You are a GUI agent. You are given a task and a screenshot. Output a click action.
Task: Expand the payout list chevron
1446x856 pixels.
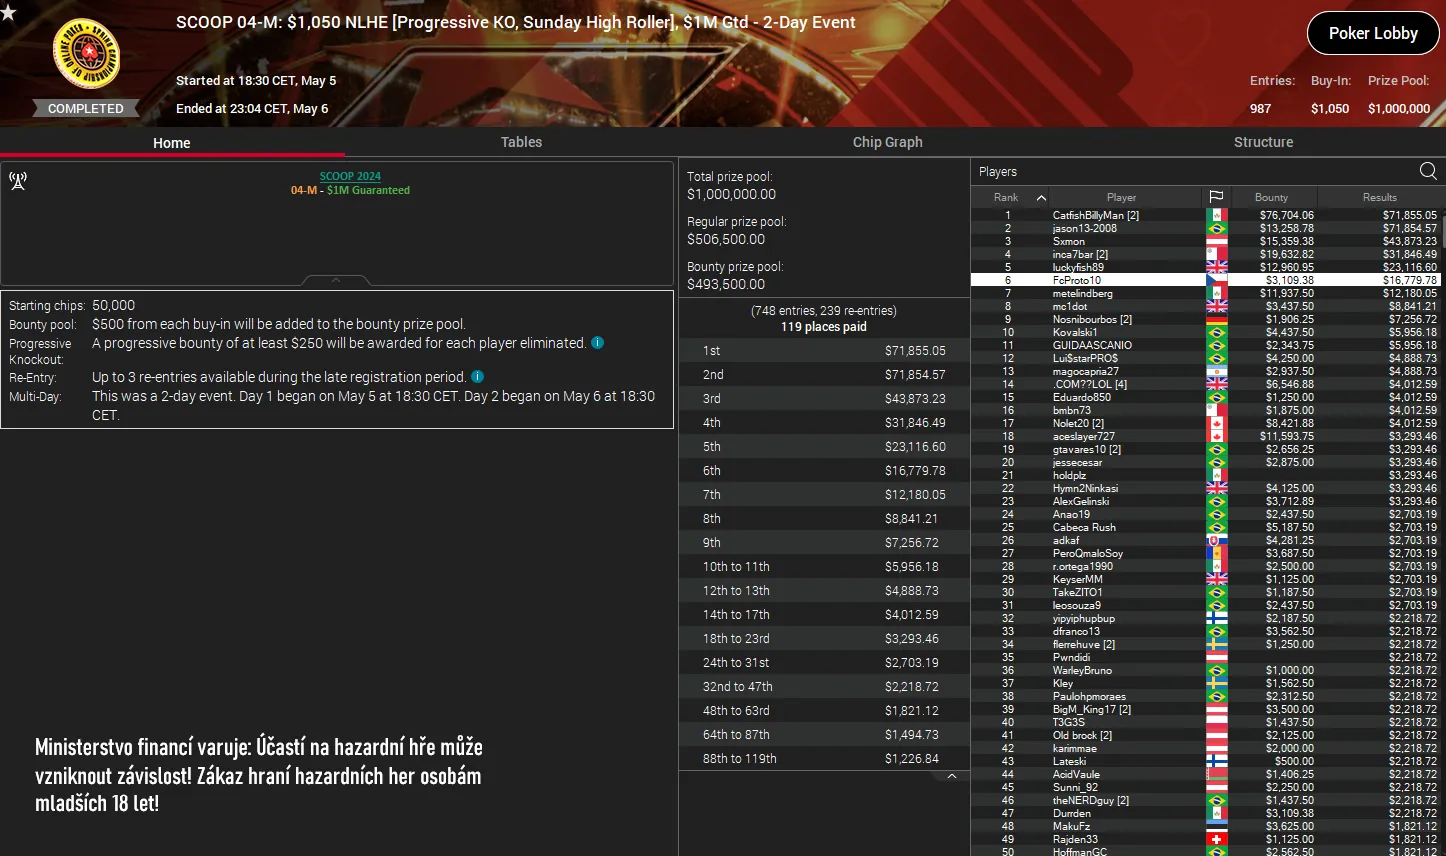tap(952, 775)
